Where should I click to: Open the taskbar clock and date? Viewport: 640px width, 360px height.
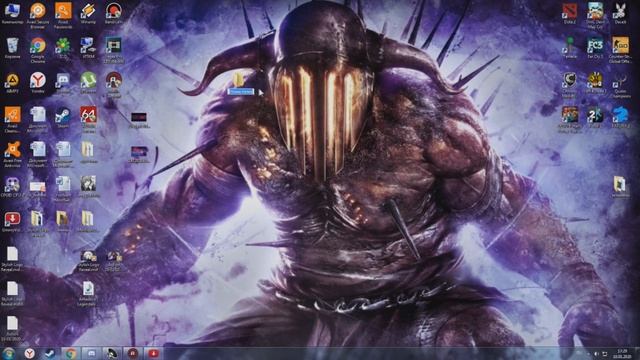622,354
